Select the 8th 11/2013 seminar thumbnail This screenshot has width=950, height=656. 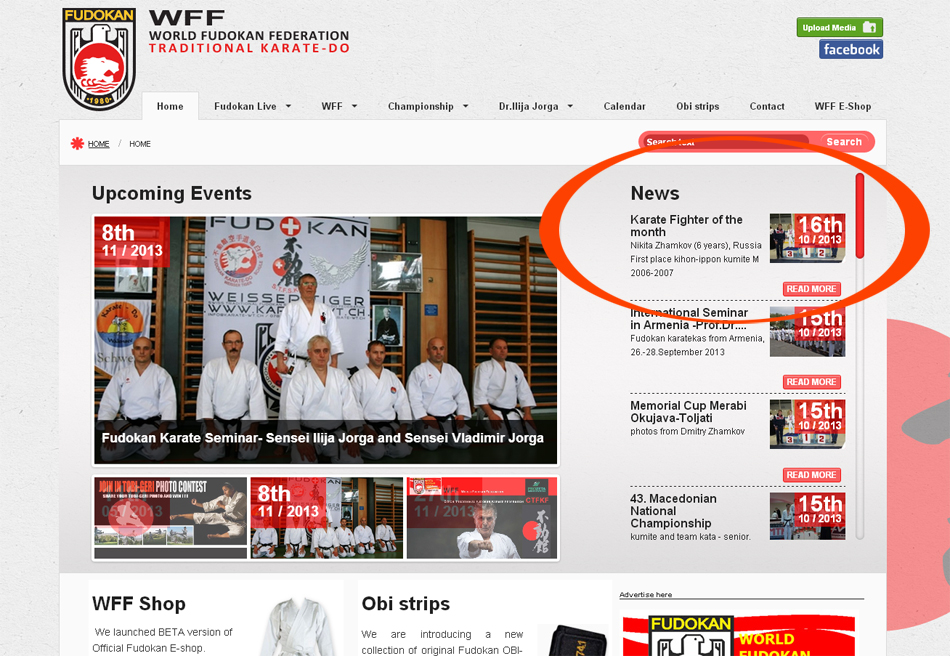[327, 518]
